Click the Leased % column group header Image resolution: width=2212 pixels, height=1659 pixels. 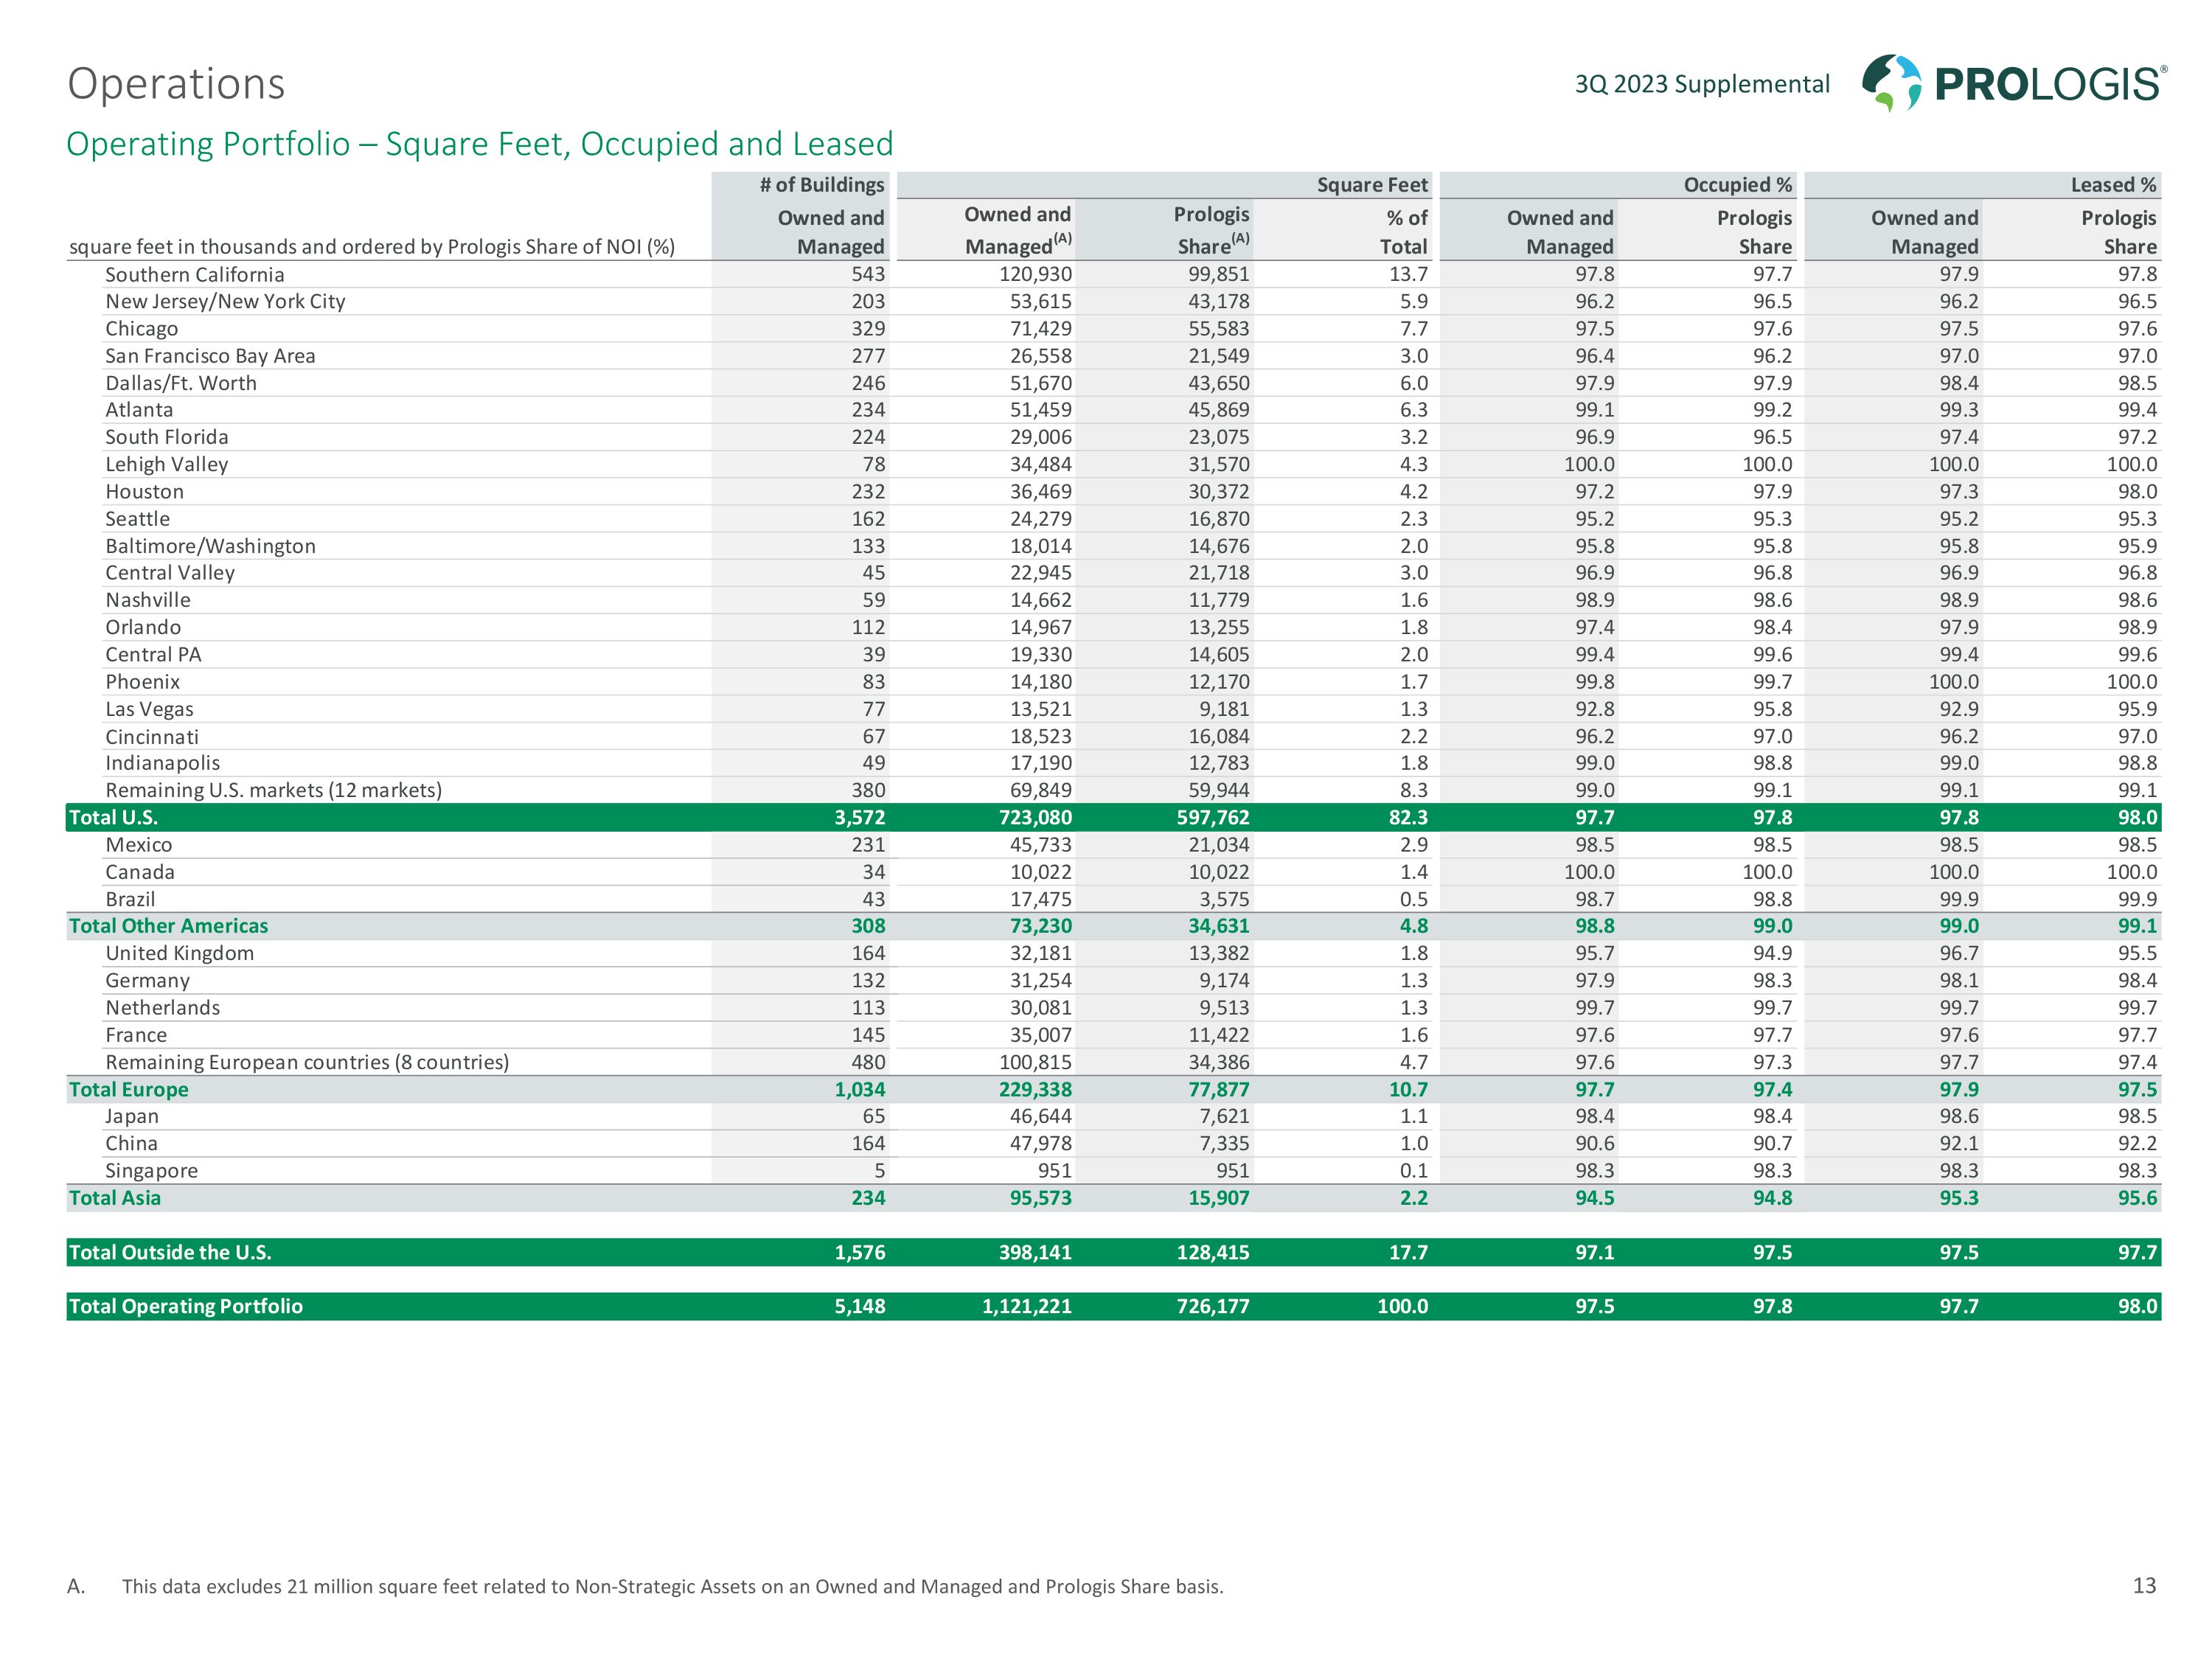[2113, 185]
